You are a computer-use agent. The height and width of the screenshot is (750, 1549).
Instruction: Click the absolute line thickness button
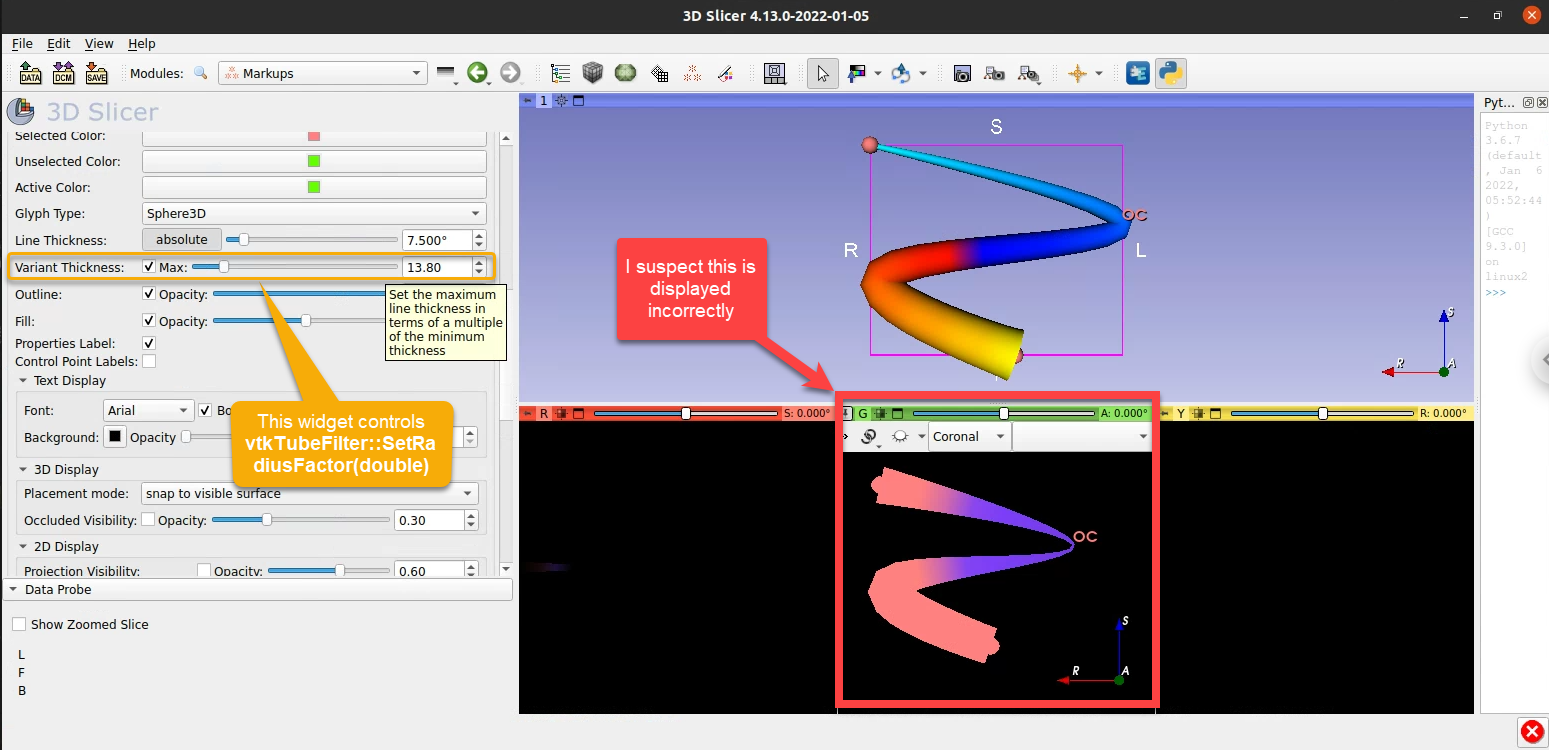(182, 240)
